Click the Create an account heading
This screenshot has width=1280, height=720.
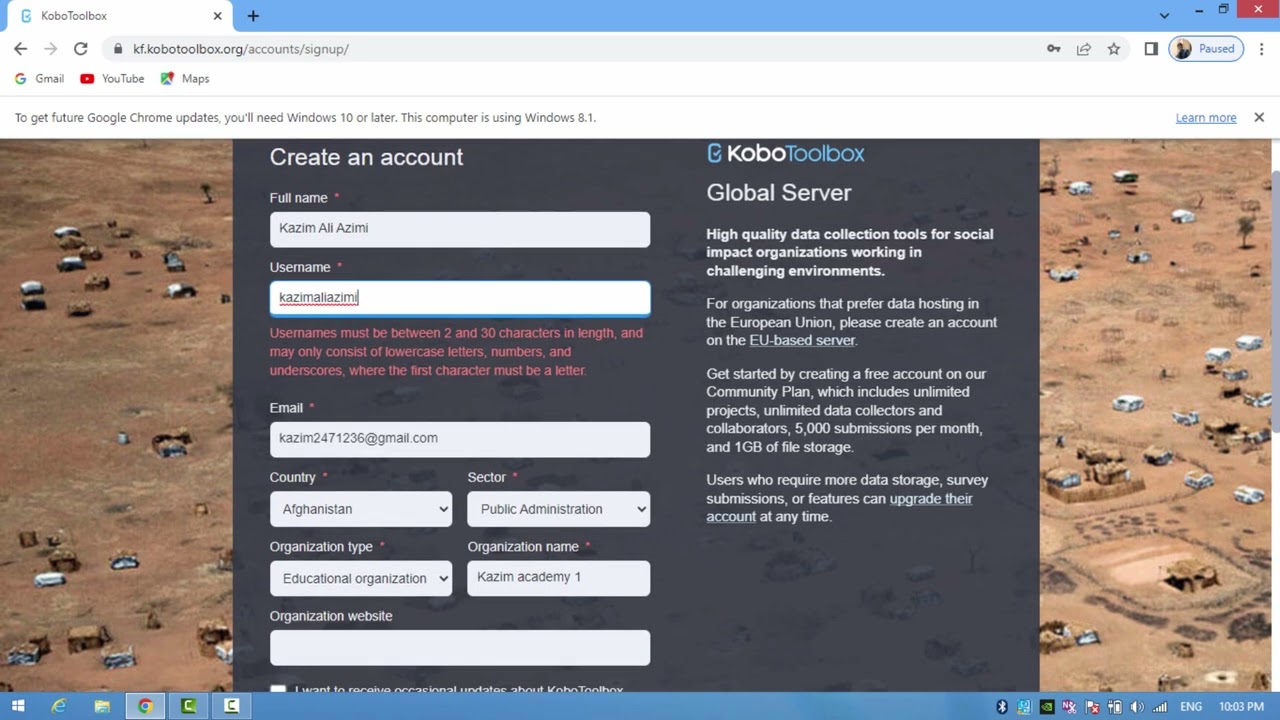click(x=366, y=157)
